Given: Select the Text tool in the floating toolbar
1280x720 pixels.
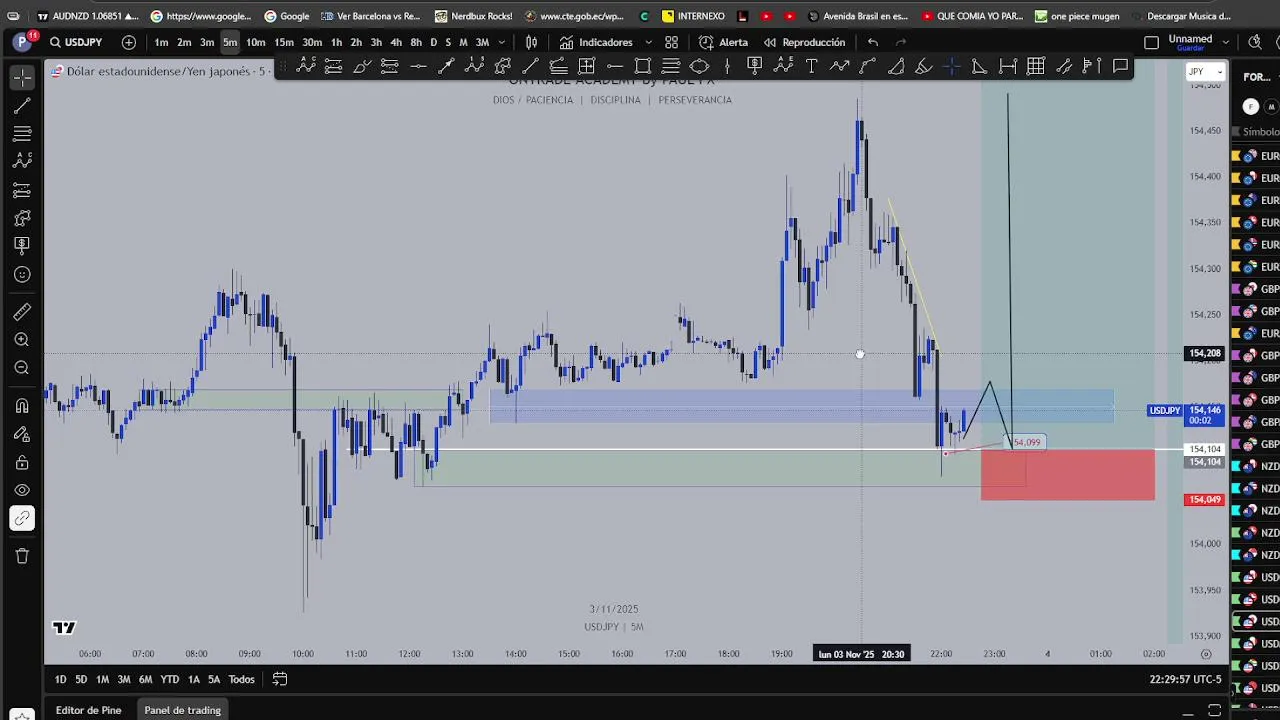Looking at the screenshot, I should click(x=811, y=66).
